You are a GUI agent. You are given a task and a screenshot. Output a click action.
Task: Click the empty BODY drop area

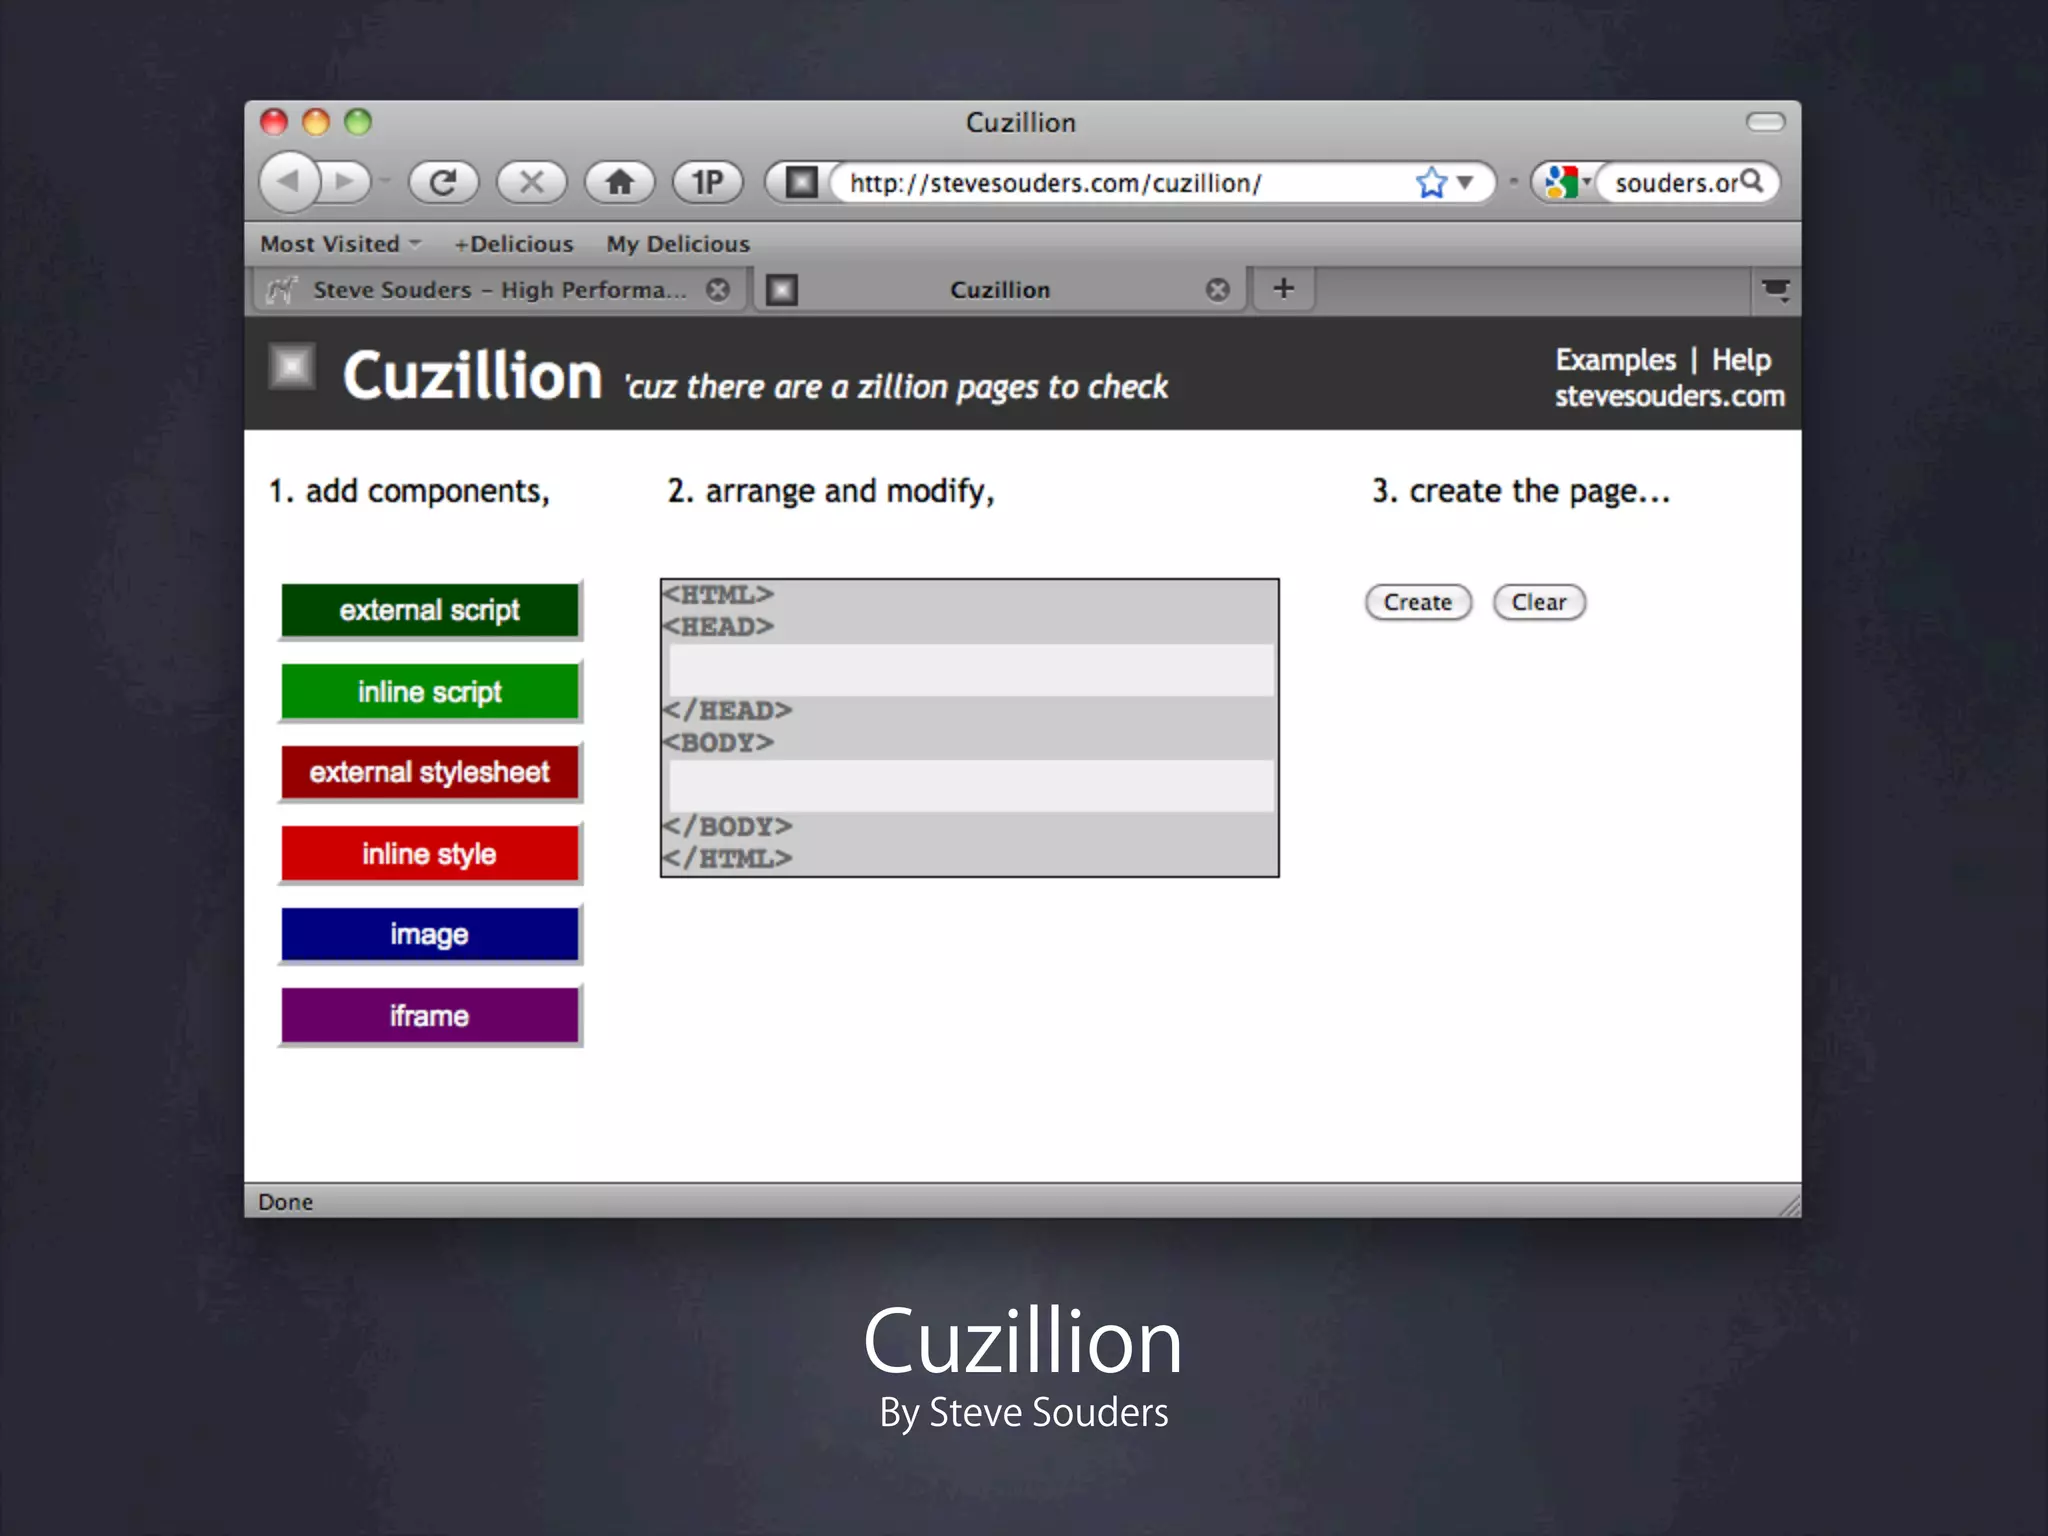point(971,786)
